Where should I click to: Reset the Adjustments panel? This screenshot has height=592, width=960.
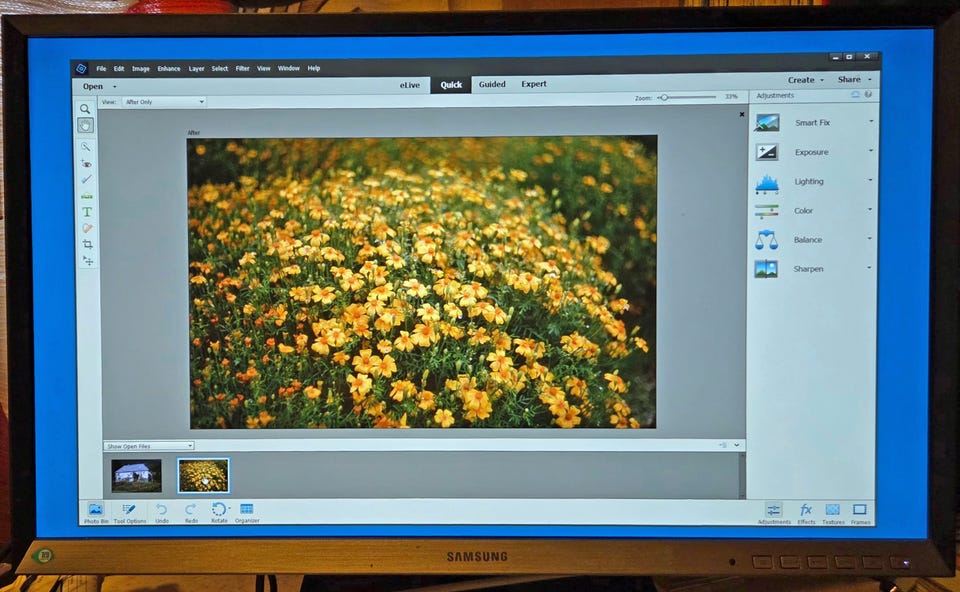pyautogui.click(x=855, y=95)
